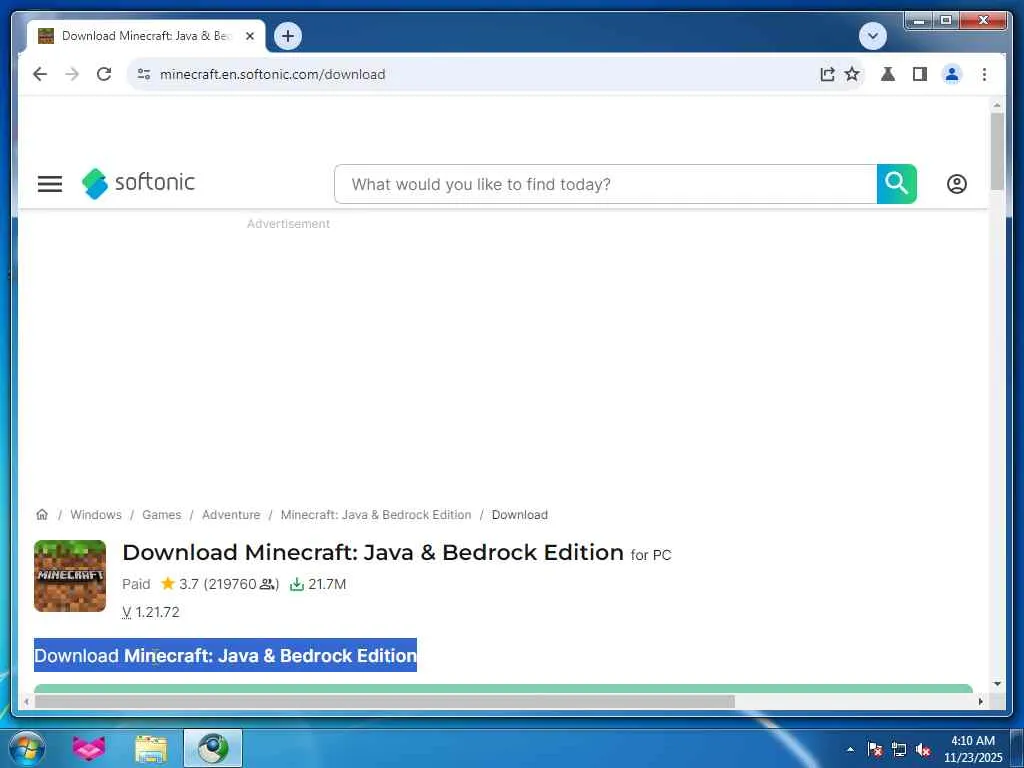Viewport: 1024px width, 768px height.
Task: Click the address bar URL
Action: [x=272, y=74]
